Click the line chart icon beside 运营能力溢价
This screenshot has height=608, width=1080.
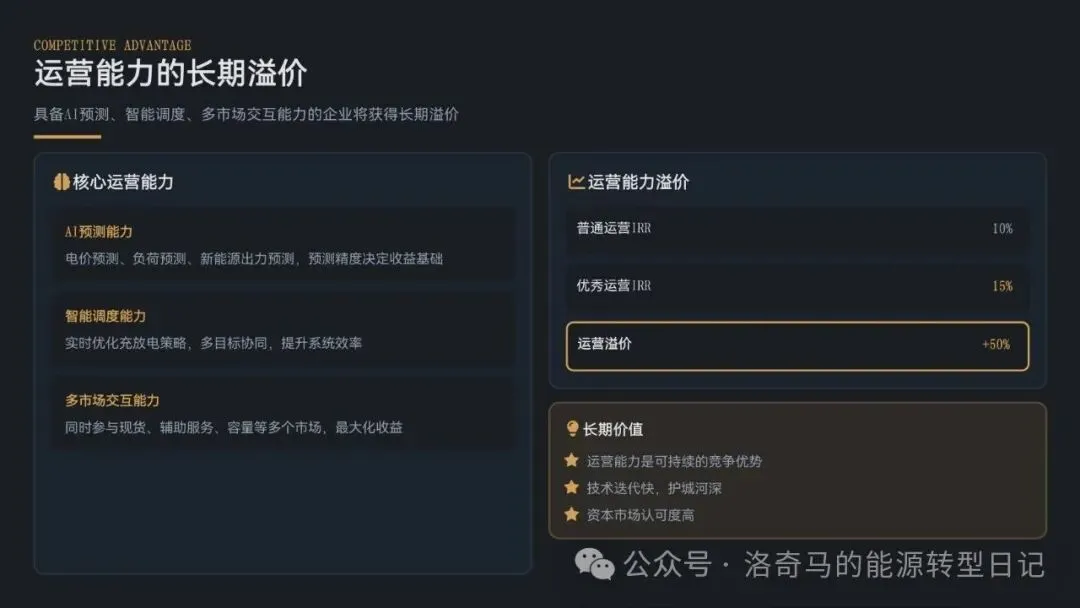click(x=576, y=182)
